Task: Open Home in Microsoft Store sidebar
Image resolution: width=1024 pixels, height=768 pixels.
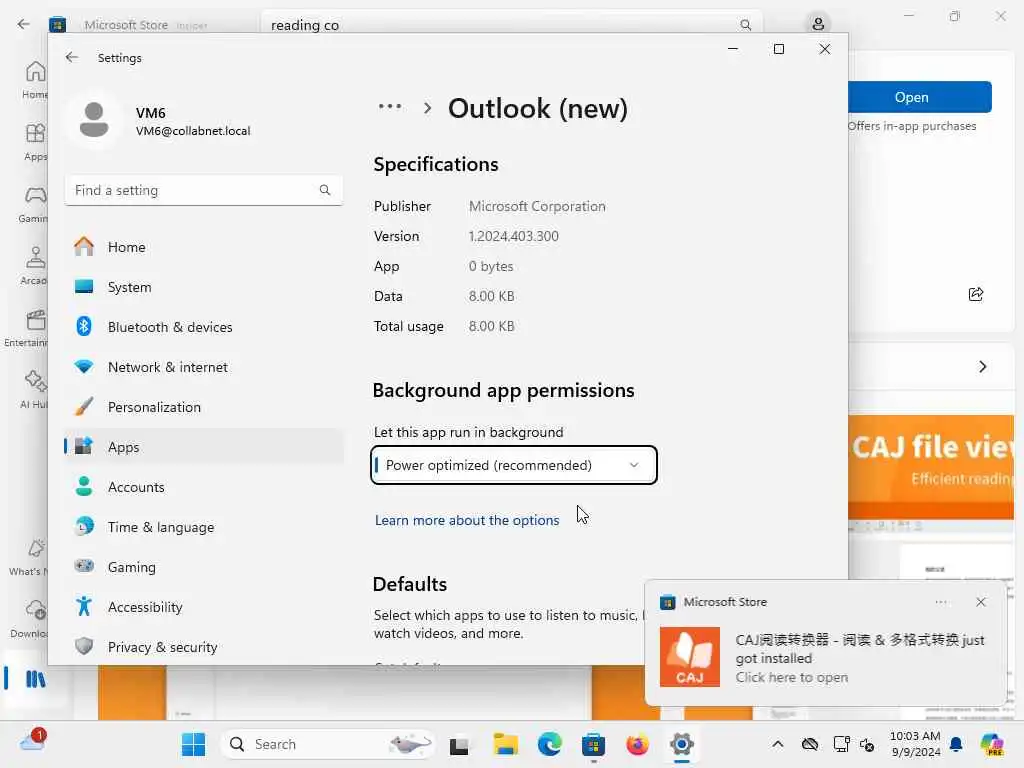Action: click(35, 80)
